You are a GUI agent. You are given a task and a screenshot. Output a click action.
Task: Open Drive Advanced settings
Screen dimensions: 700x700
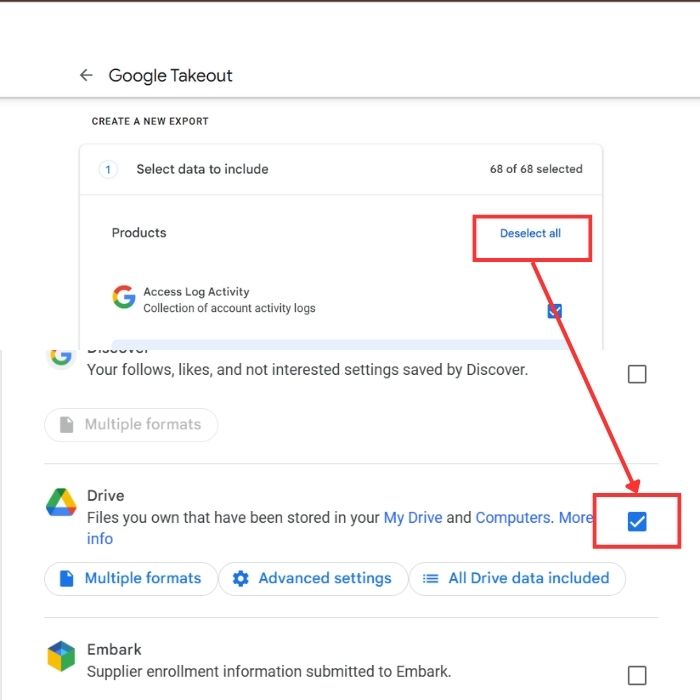coord(313,579)
